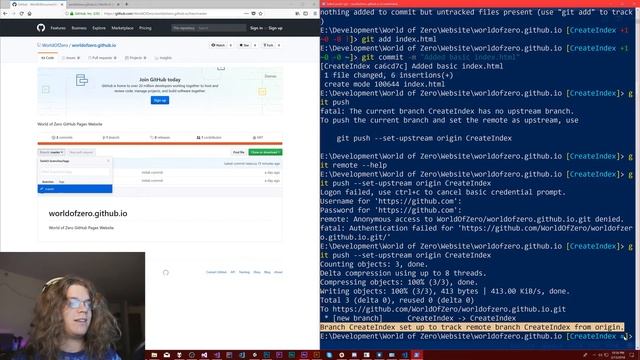The image size is (640, 360).
Task: Click the language bar under repo stats
Action: 160,144
